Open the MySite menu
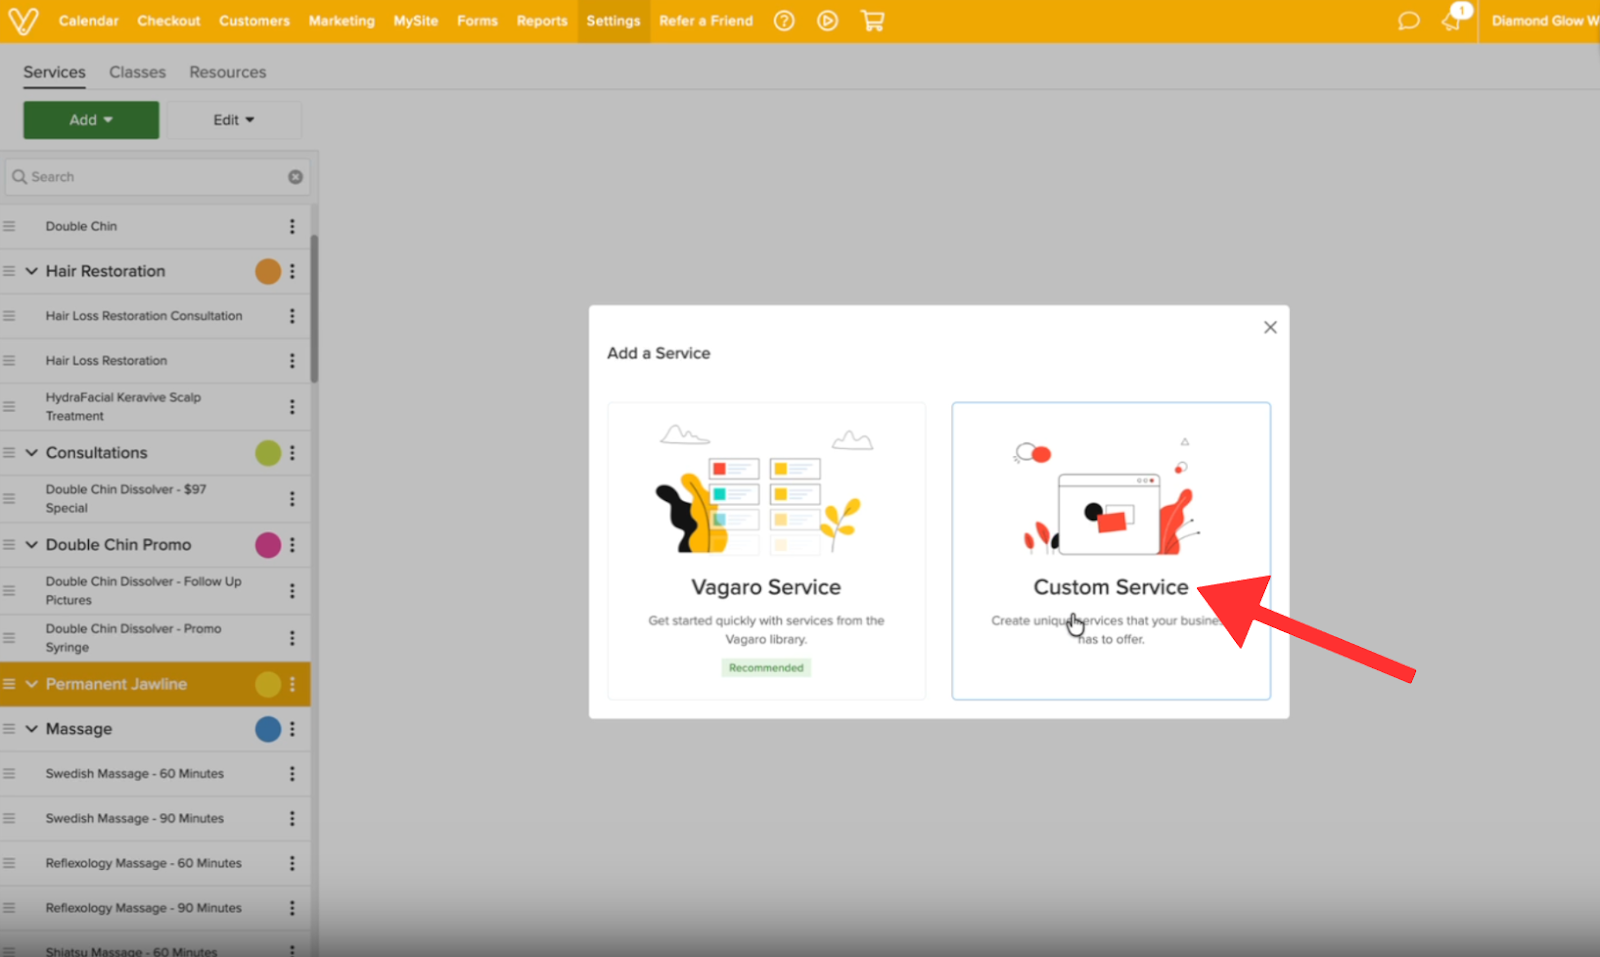The width and height of the screenshot is (1600, 957). (x=415, y=21)
